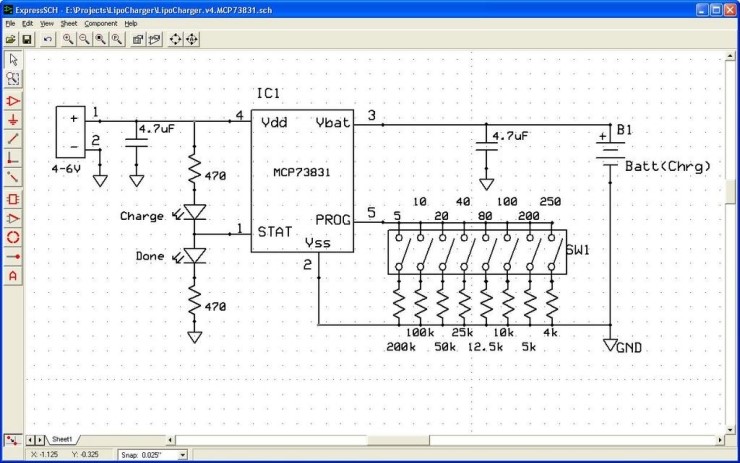This screenshot has height=463, width=740.
Task: Save the schematic with the floppy disk icon
Action: point(27,39)
